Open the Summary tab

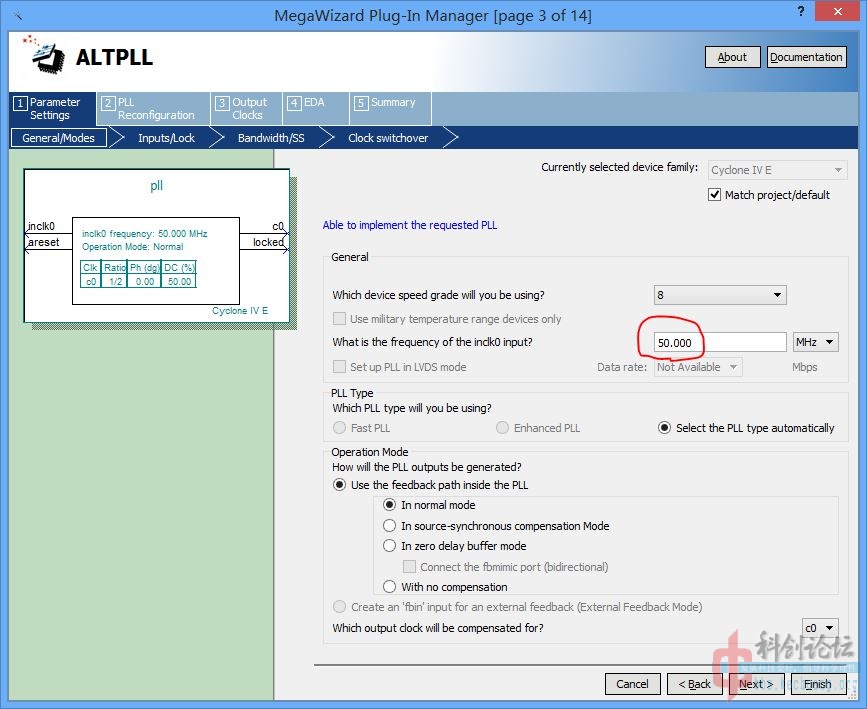tap(390, 108)
